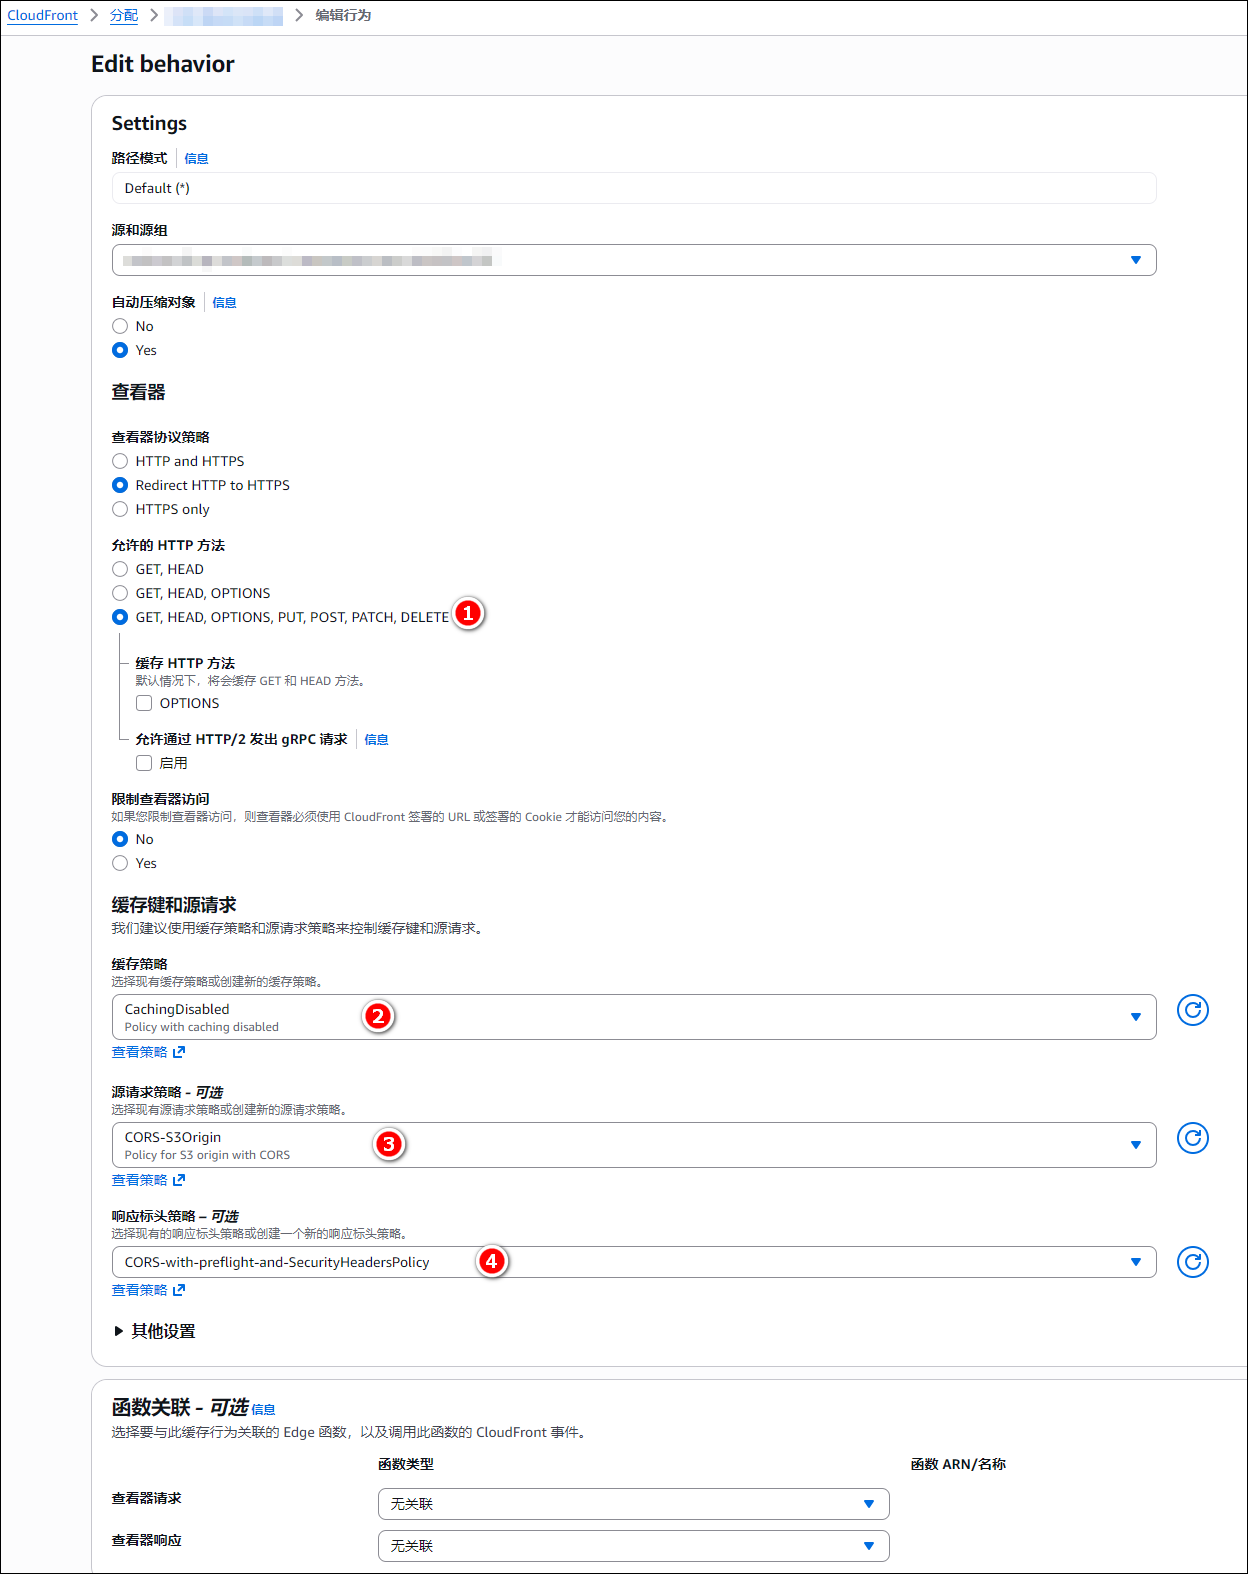Viewport: 1248px width, 1574px height.
Task: Choose HTTP and HTTPS viewer protocol
Action: (120, 461)
